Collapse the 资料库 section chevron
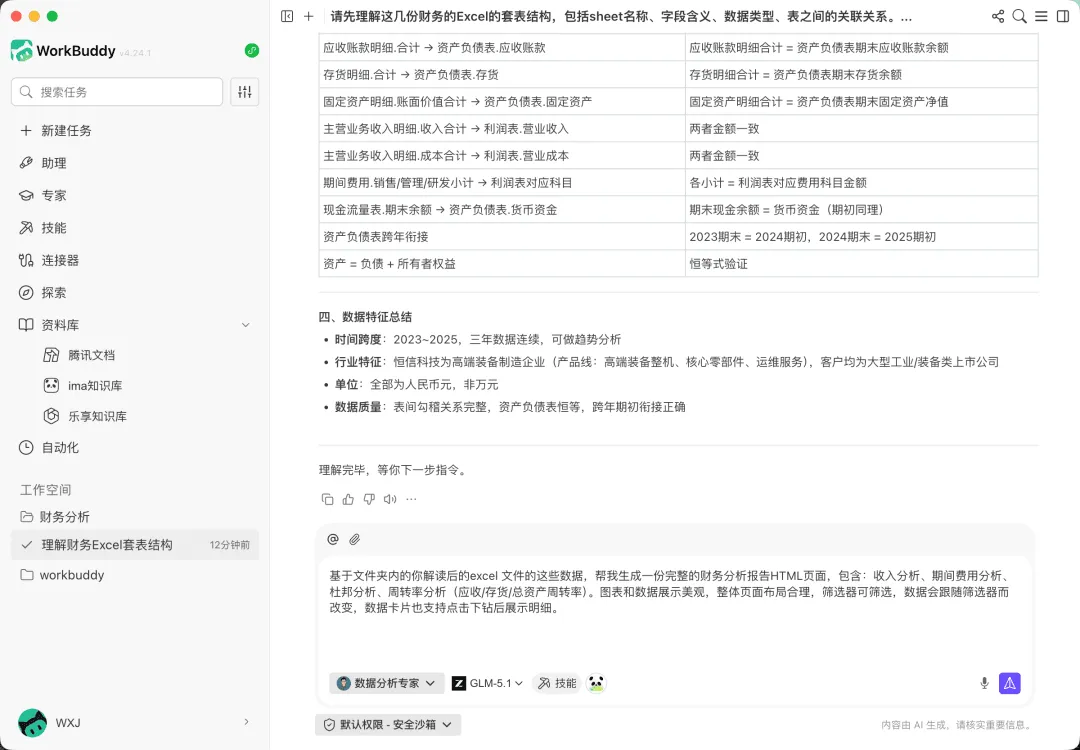Screen dimensions: 1080x750 point(245,325)
